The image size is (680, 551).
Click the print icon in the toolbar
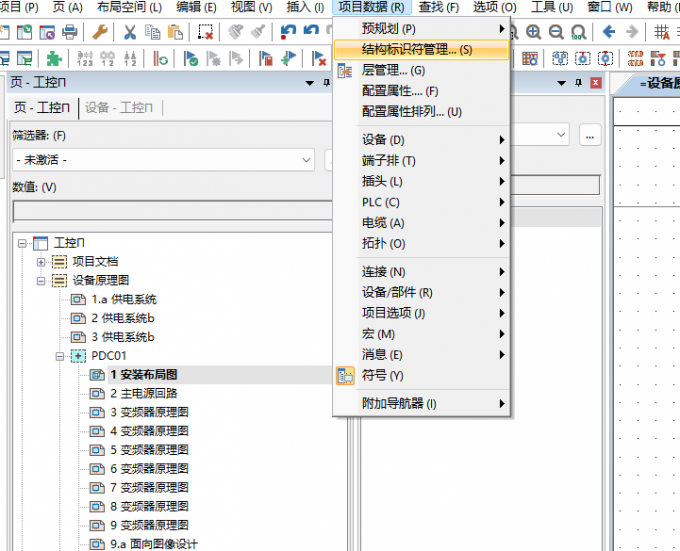pos(69,32)
